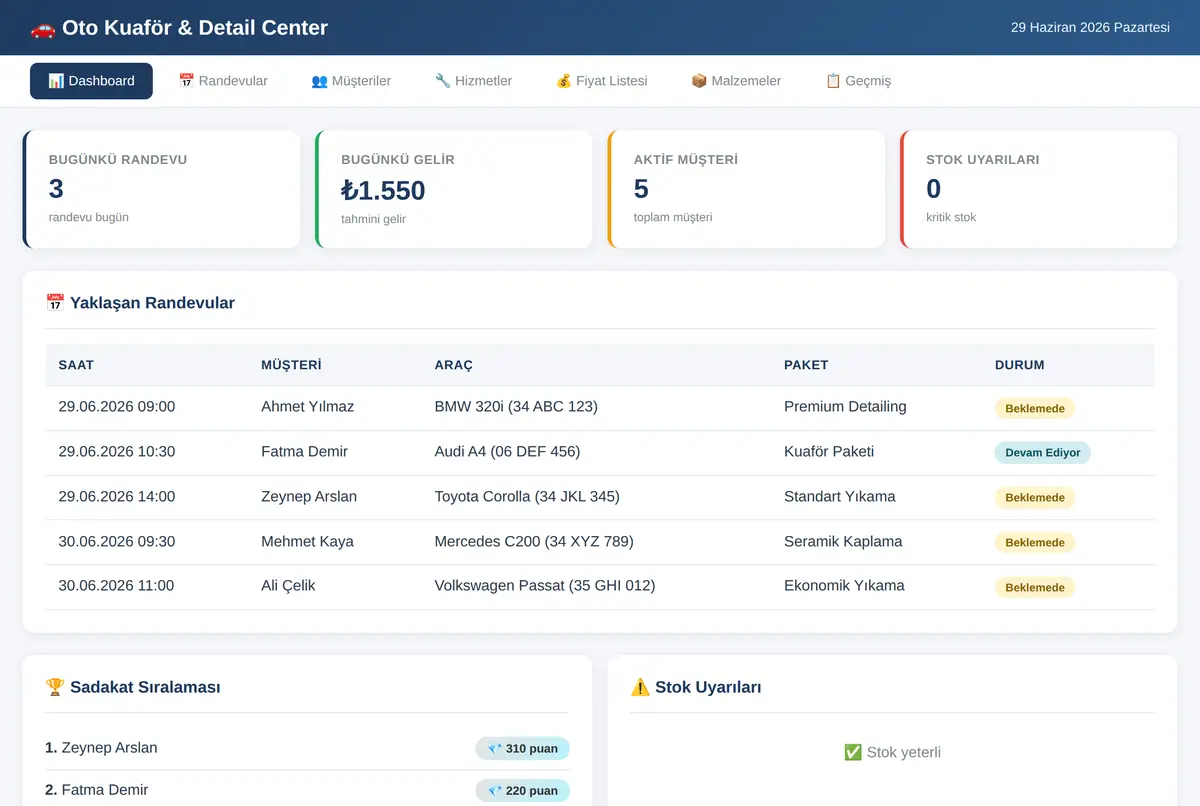
Task: Click the Aktif Müşteri stat card
Action: pyautogui.click(x=746, y=189)
